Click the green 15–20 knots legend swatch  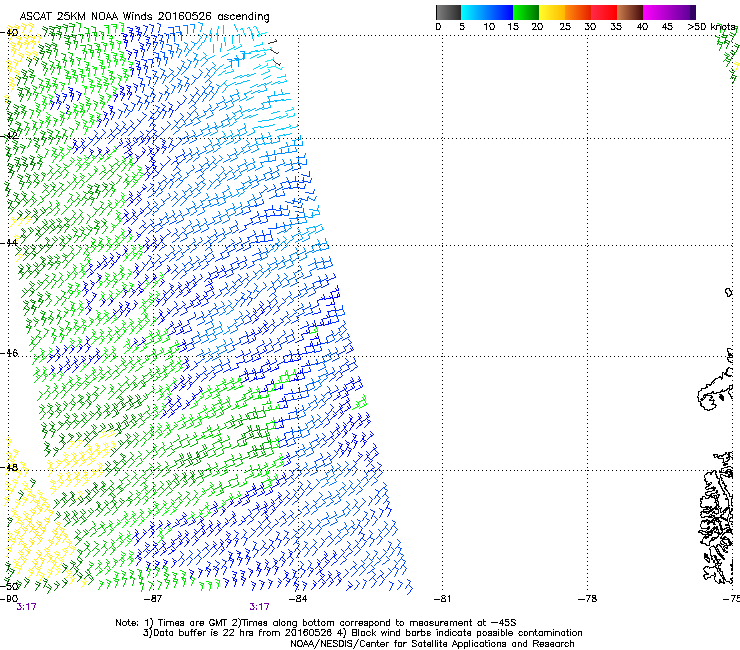tap(526, 12)
